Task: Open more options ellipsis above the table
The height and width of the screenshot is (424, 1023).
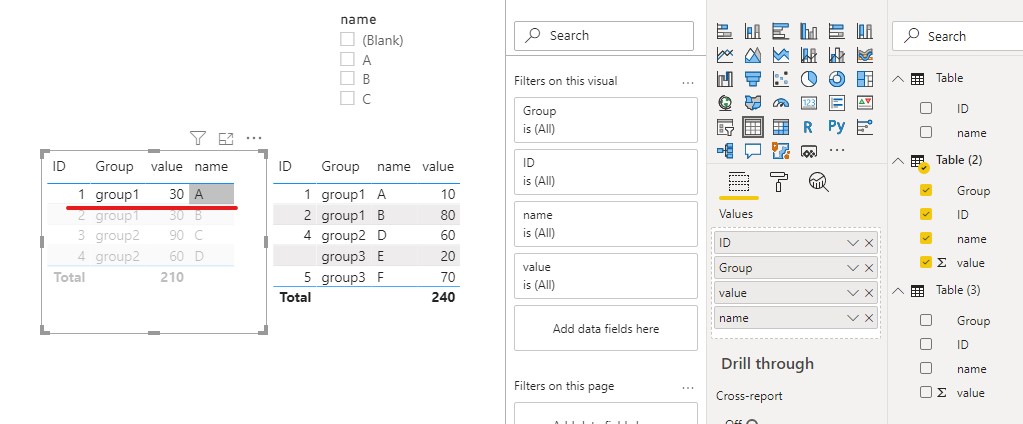Action: point(254,138)
